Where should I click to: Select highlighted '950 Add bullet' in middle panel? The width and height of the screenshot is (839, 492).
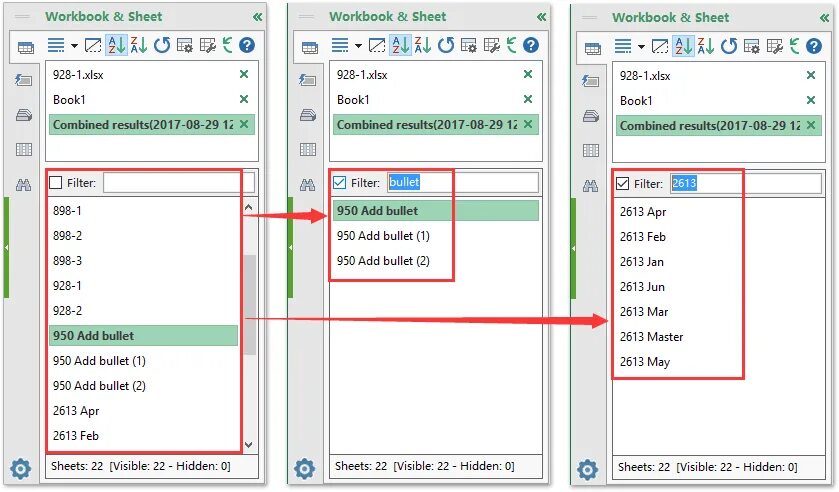point(436,210)
